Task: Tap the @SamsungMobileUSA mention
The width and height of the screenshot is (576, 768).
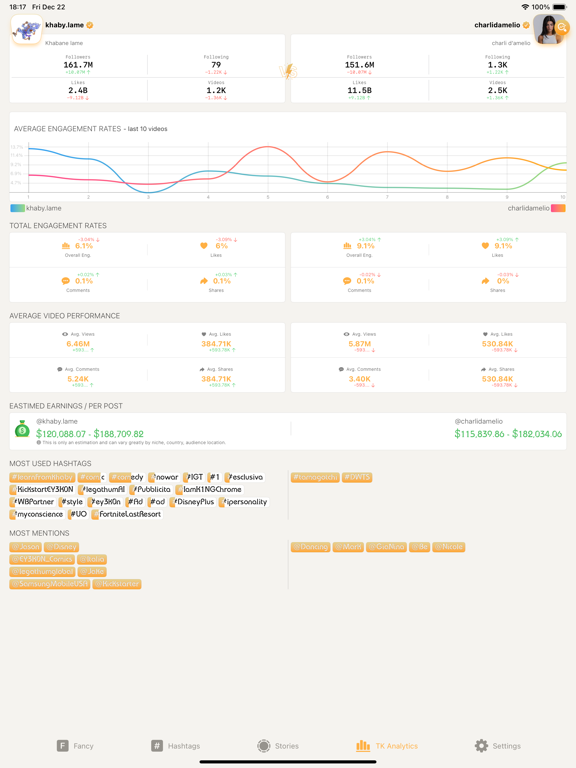Action: point(49,583)
